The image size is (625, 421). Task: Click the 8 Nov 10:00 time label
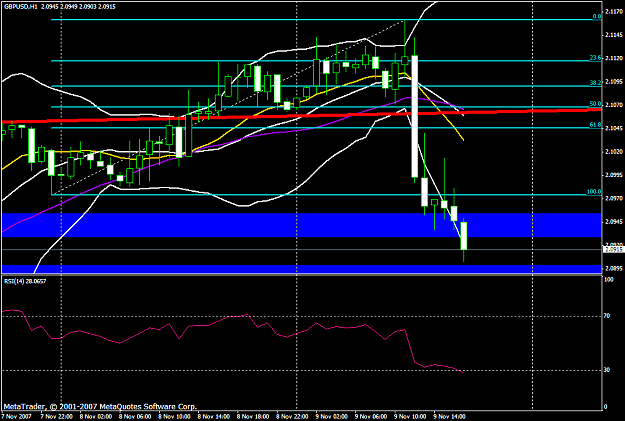pyautogui.click(x=175, y=417)
